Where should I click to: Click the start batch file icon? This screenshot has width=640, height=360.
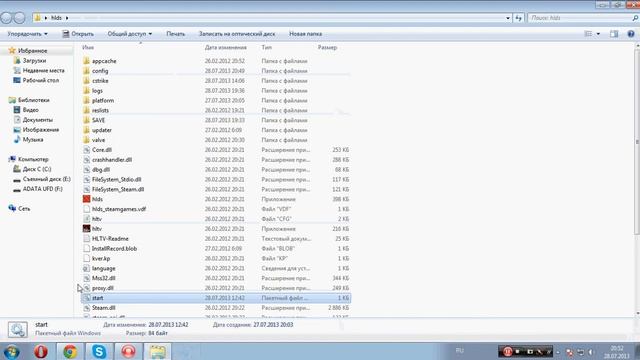86,298
